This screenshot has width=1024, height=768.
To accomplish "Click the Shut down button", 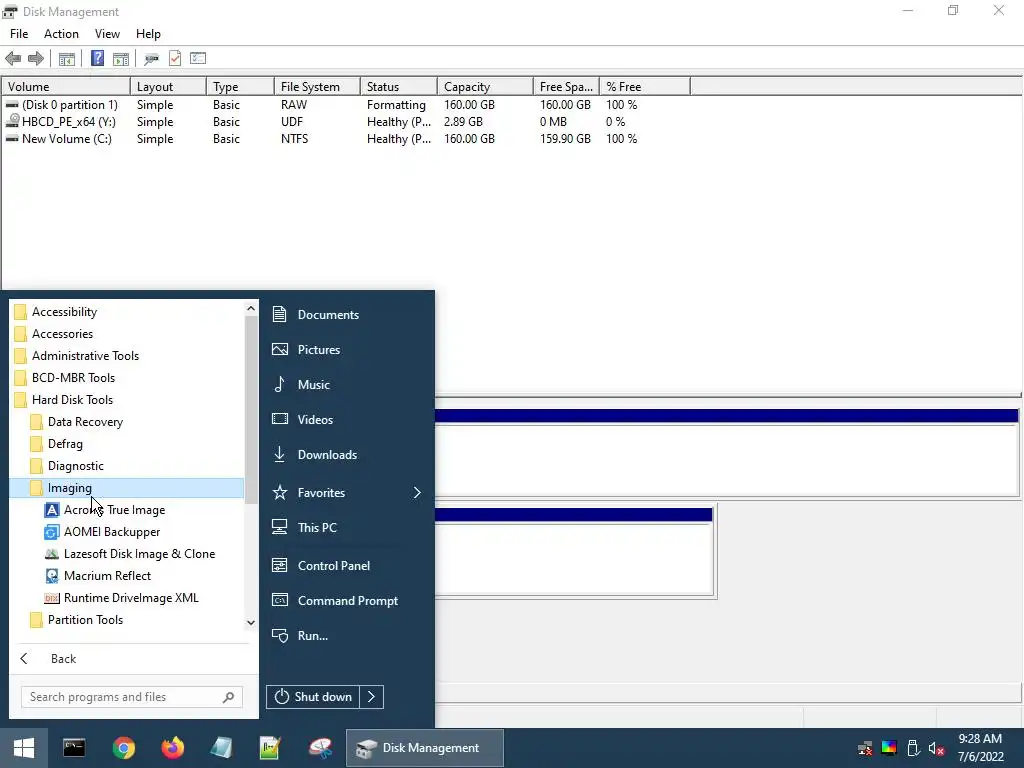I will pos(313,697).
